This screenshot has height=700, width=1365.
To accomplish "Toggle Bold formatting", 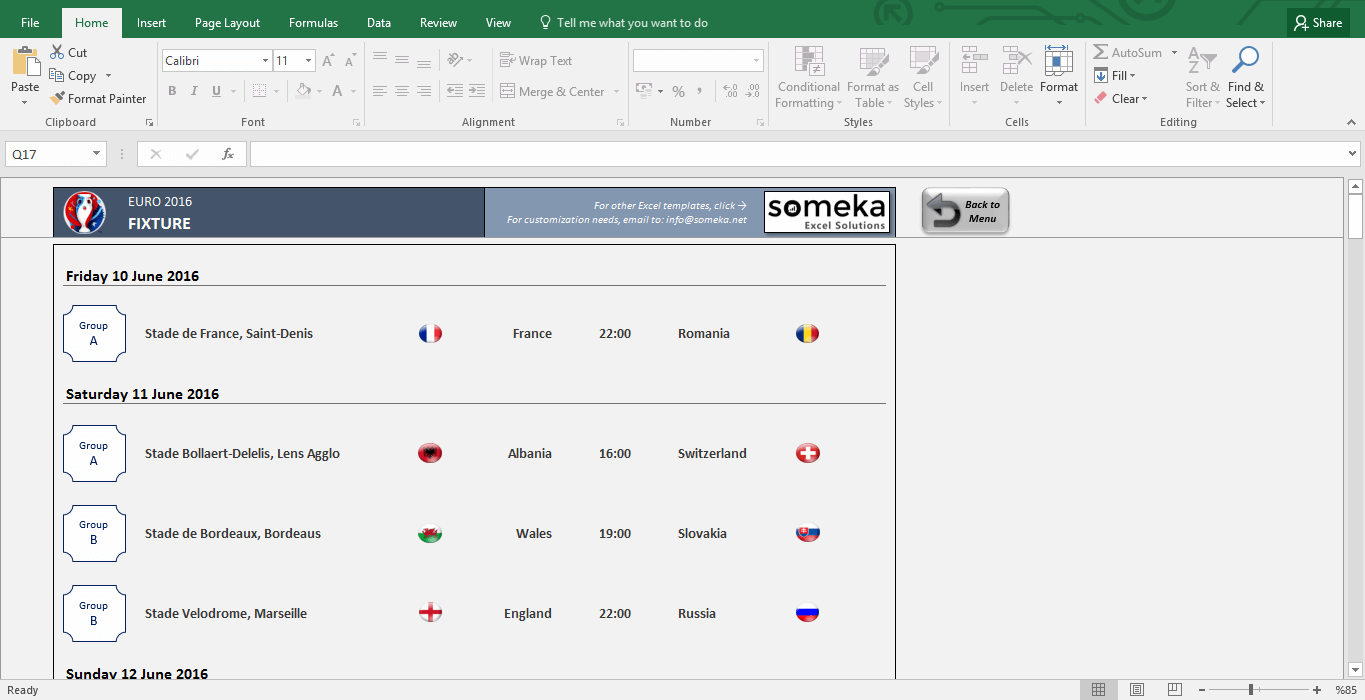I will coord(172,91).
